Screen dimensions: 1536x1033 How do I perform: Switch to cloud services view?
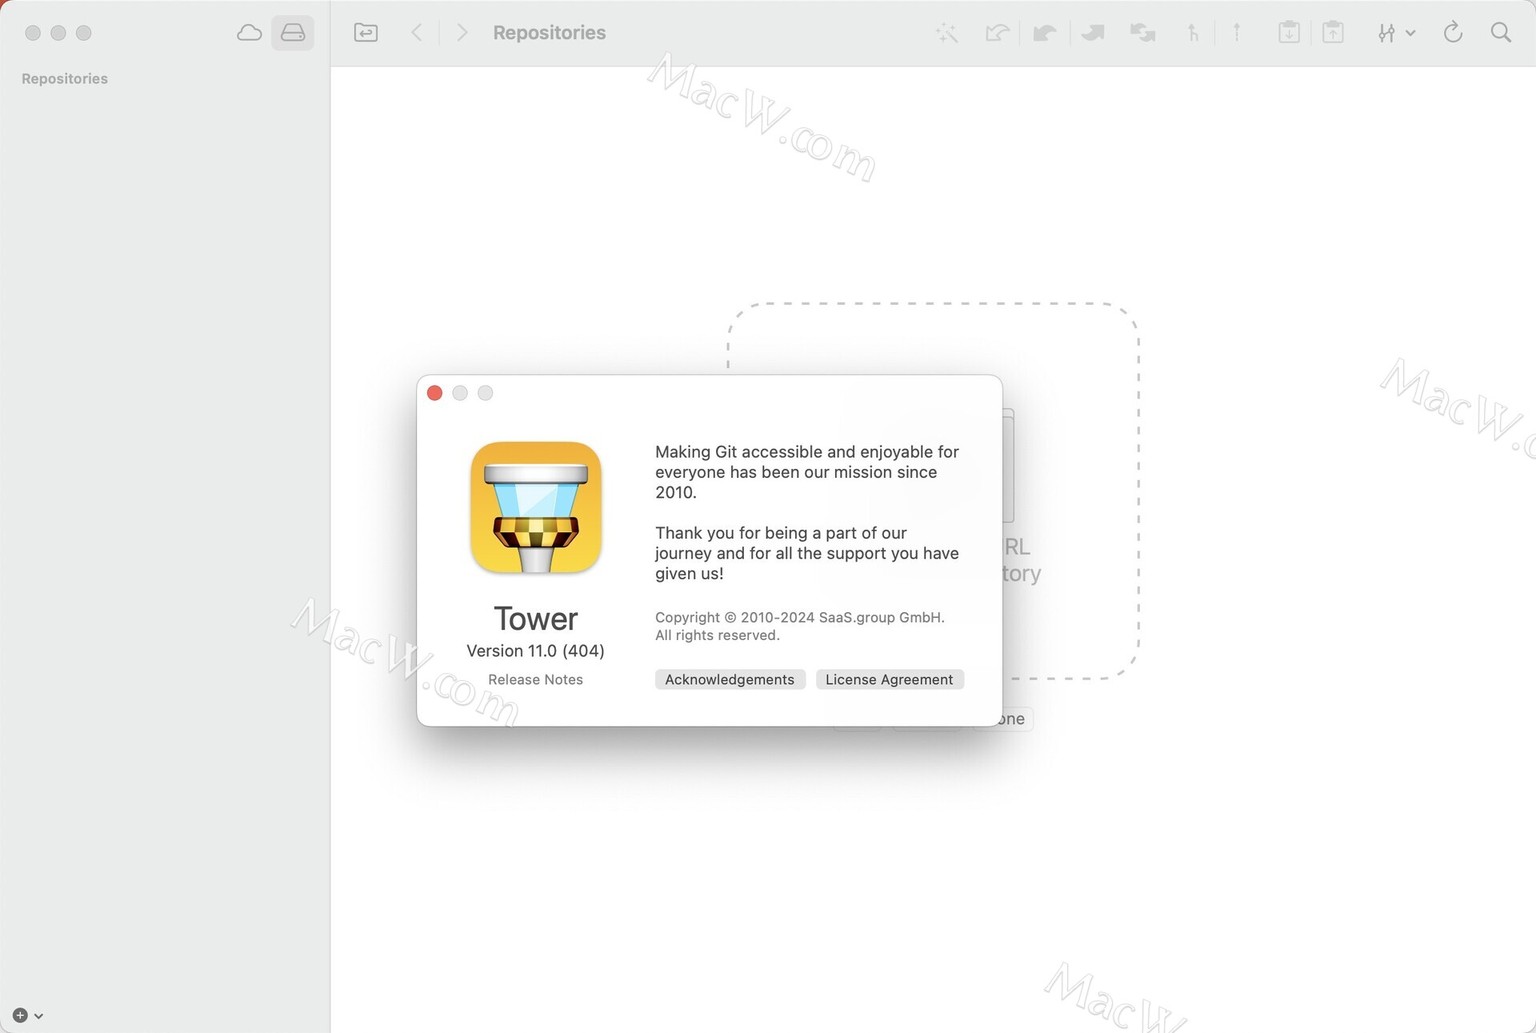pos(249,33)
